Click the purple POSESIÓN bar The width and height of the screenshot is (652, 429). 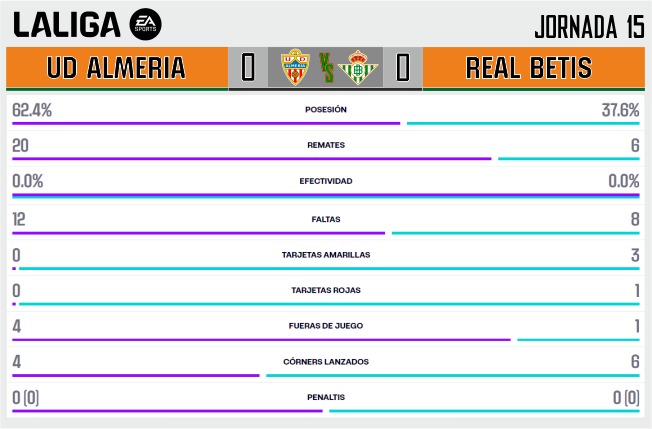point(206,123)
